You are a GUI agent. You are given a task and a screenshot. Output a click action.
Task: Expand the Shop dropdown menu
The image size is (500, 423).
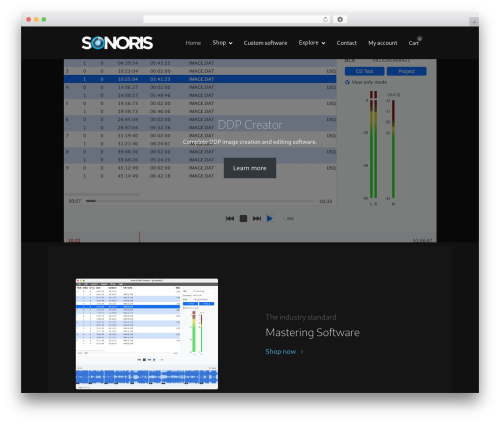point(222,43)
